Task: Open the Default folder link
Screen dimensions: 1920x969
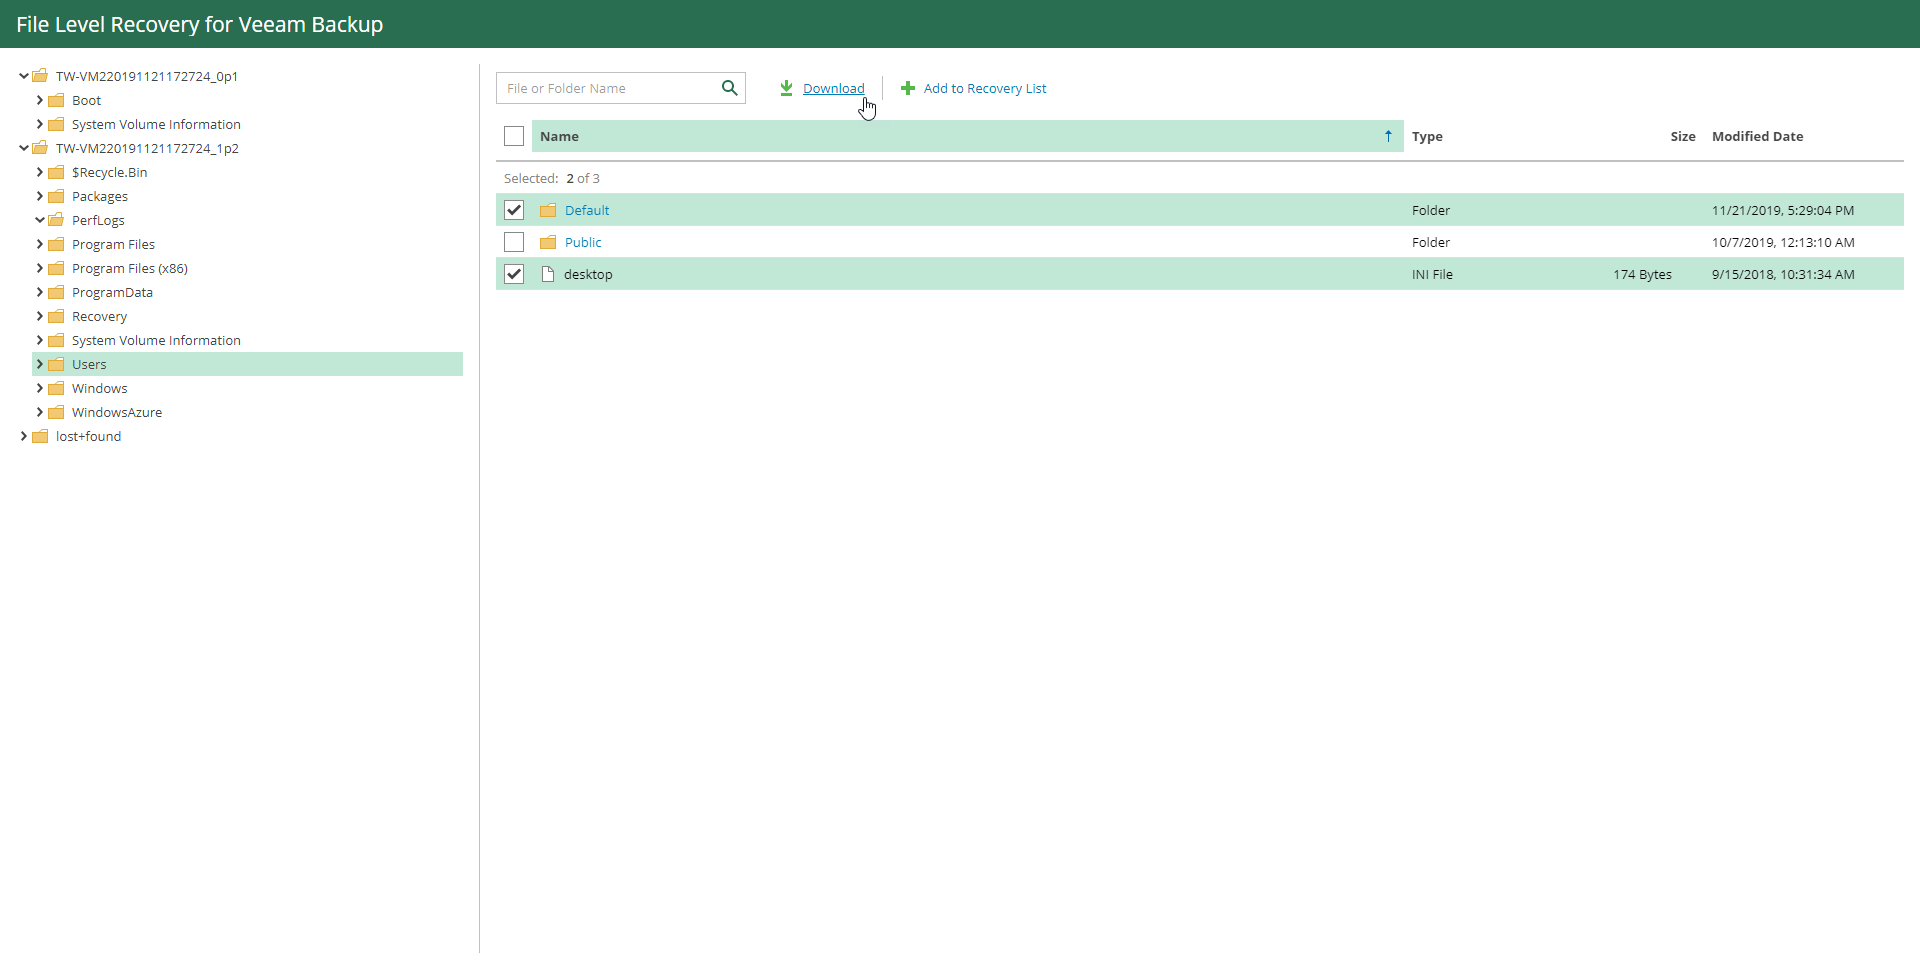Action: point(587,210)
